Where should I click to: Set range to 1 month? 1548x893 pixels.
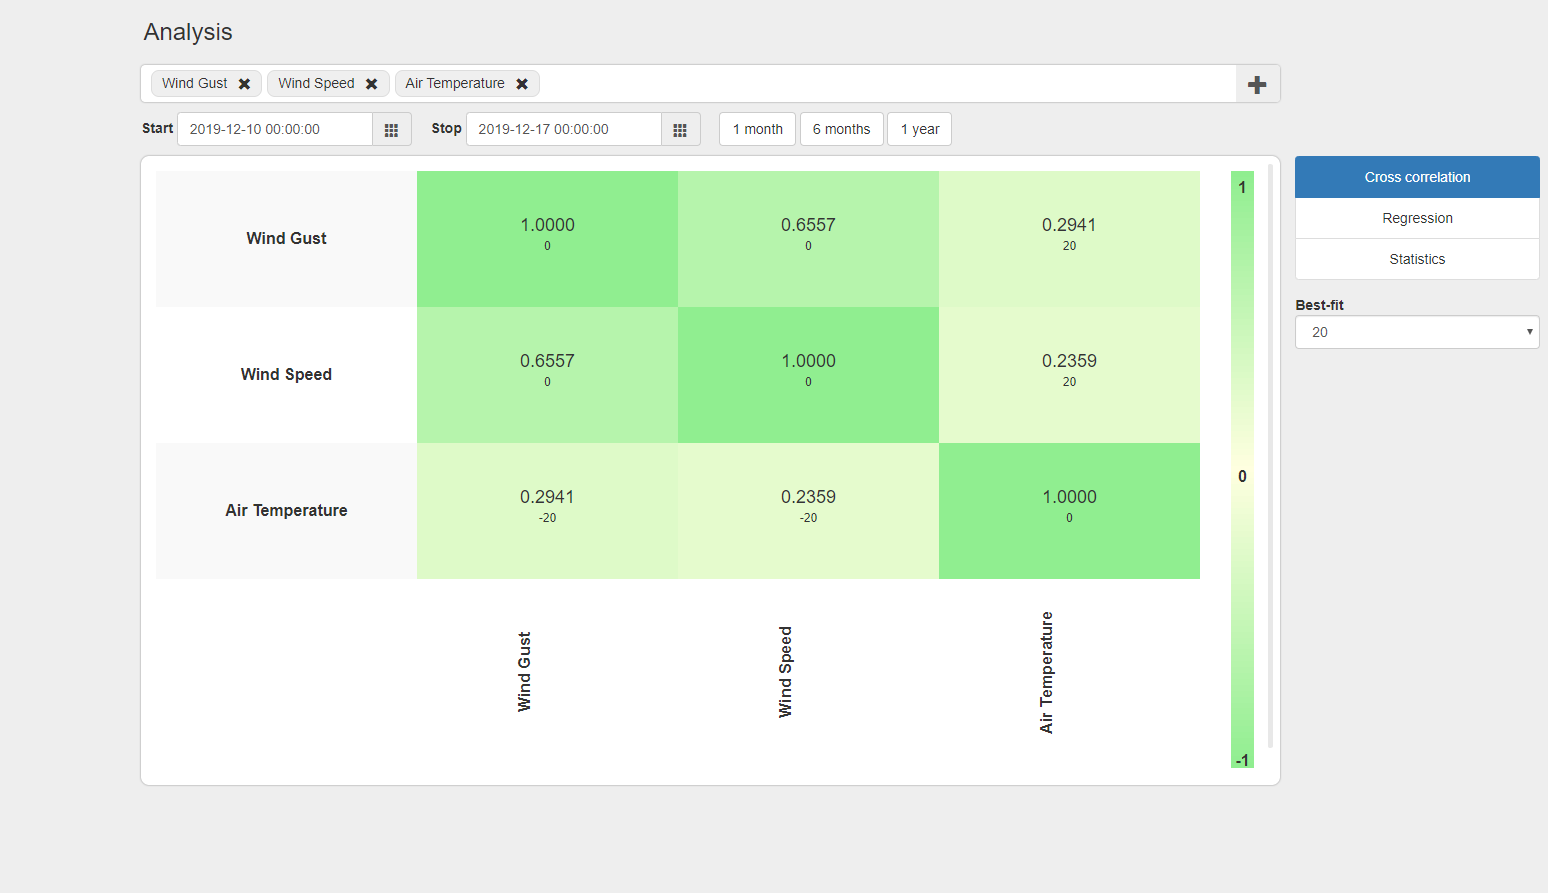click(758, 129)
